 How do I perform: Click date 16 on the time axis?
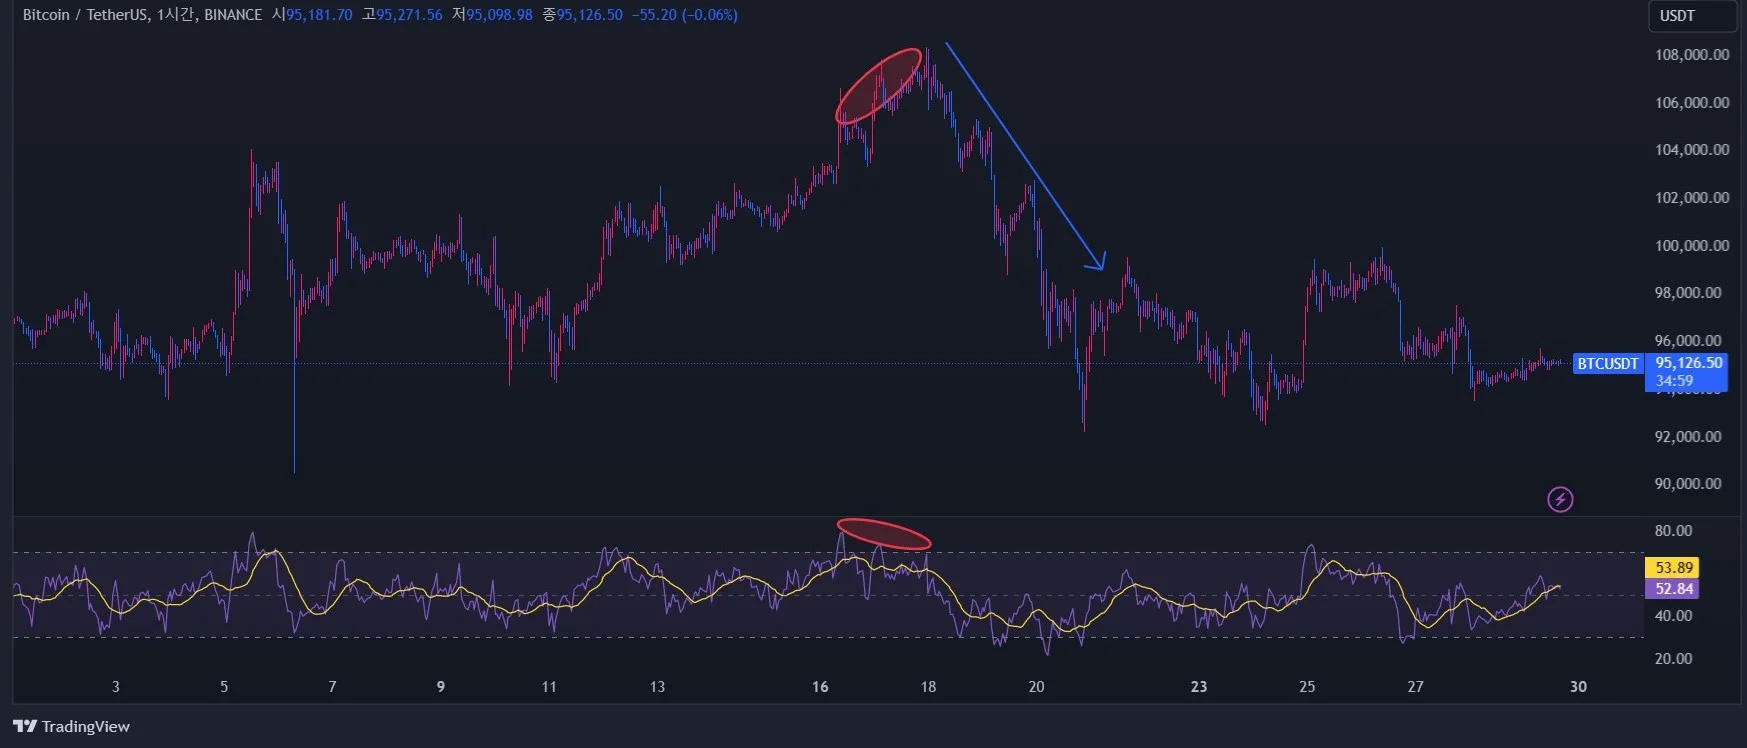[x=820, y=687]
